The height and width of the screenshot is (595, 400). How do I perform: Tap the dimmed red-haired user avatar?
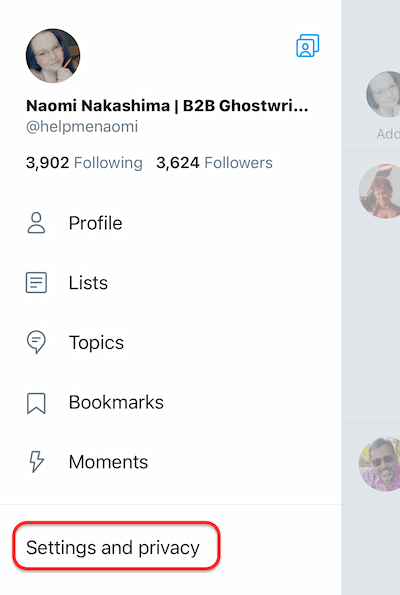pyautogui.click(x=380, y=191)
